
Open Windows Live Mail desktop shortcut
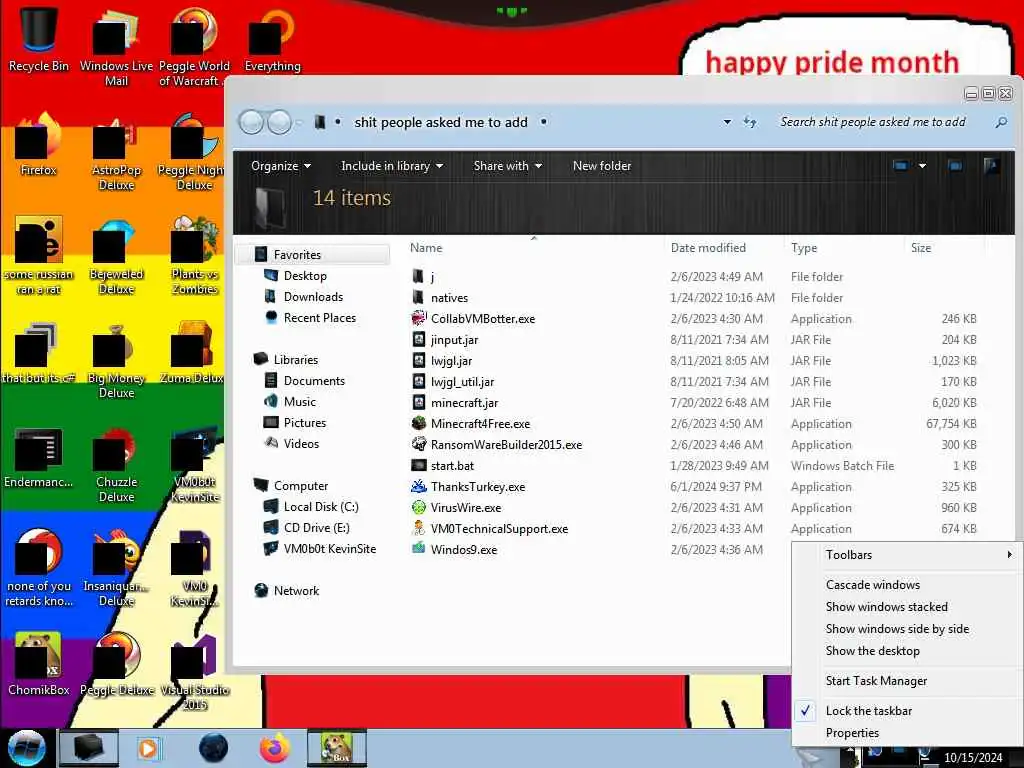pos(116,47)
